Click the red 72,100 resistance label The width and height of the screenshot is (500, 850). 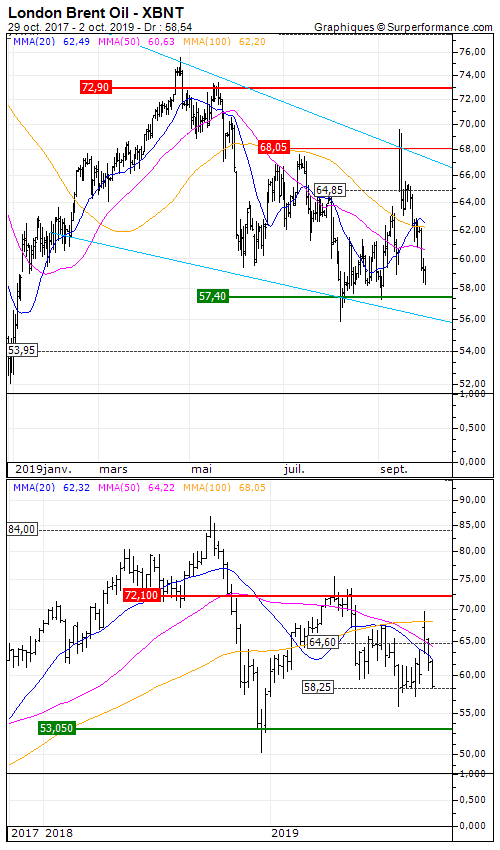(x=142, y=595)
